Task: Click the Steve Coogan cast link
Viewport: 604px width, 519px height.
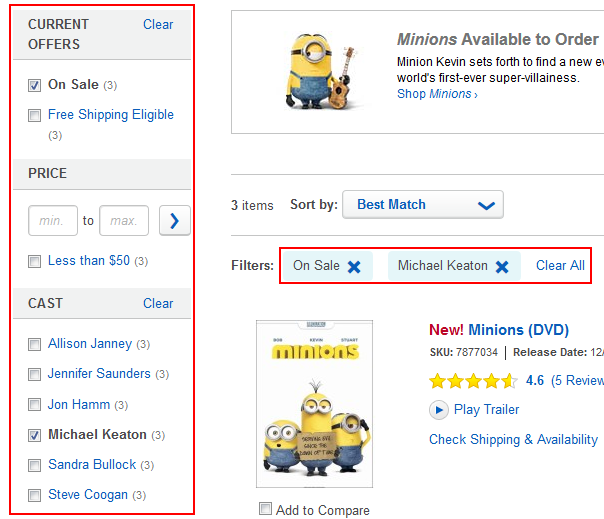Action: click(x=88, y=495)
